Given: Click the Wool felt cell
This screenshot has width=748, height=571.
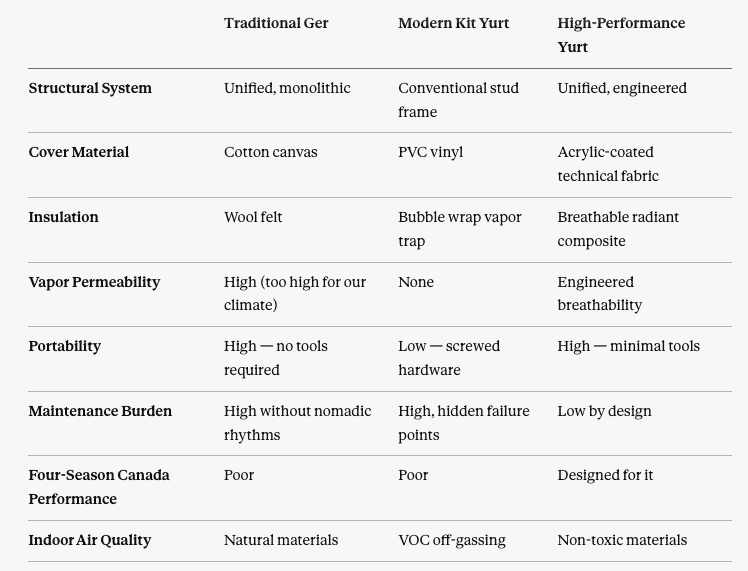Looking at the screenshot, I should [253, 217].
